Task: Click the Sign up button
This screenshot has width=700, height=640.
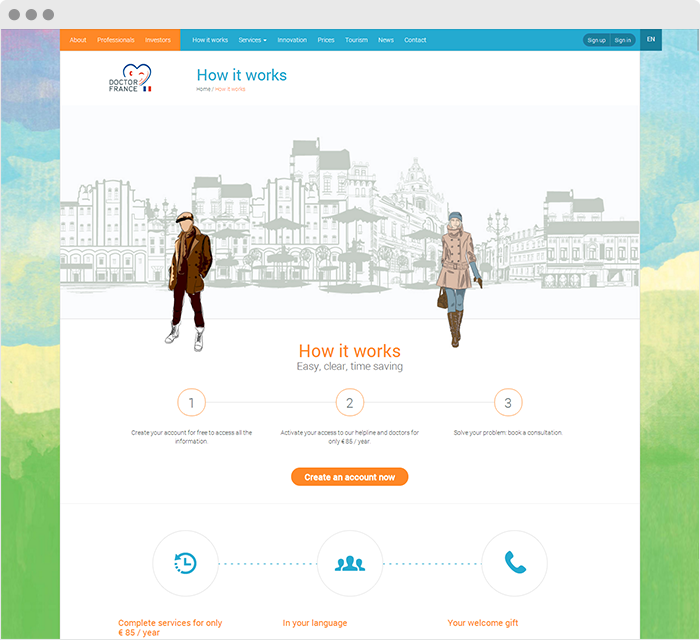Action: click(x=596, y=40)
